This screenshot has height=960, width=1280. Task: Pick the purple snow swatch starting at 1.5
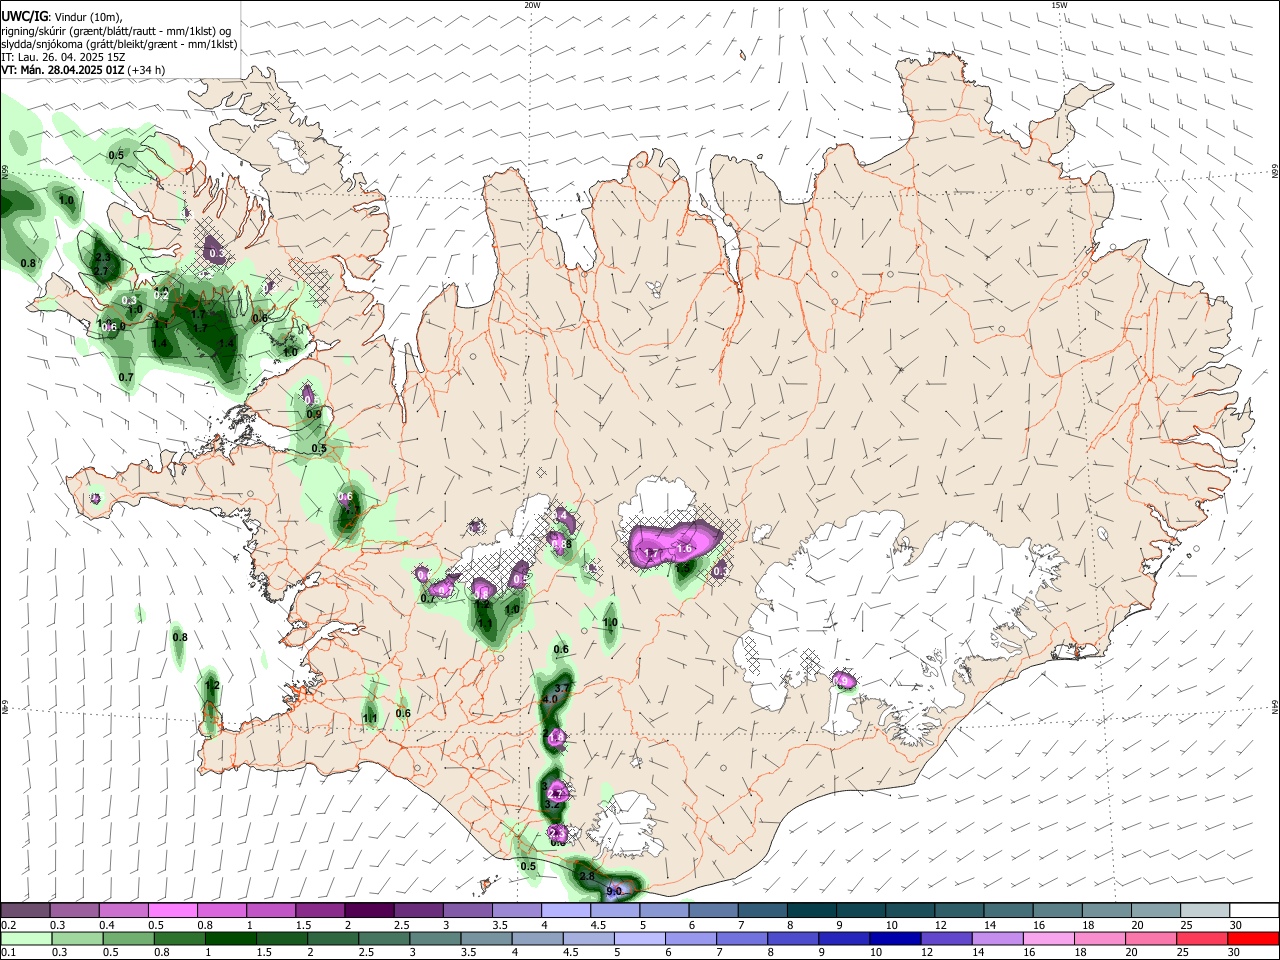(319, 910)
